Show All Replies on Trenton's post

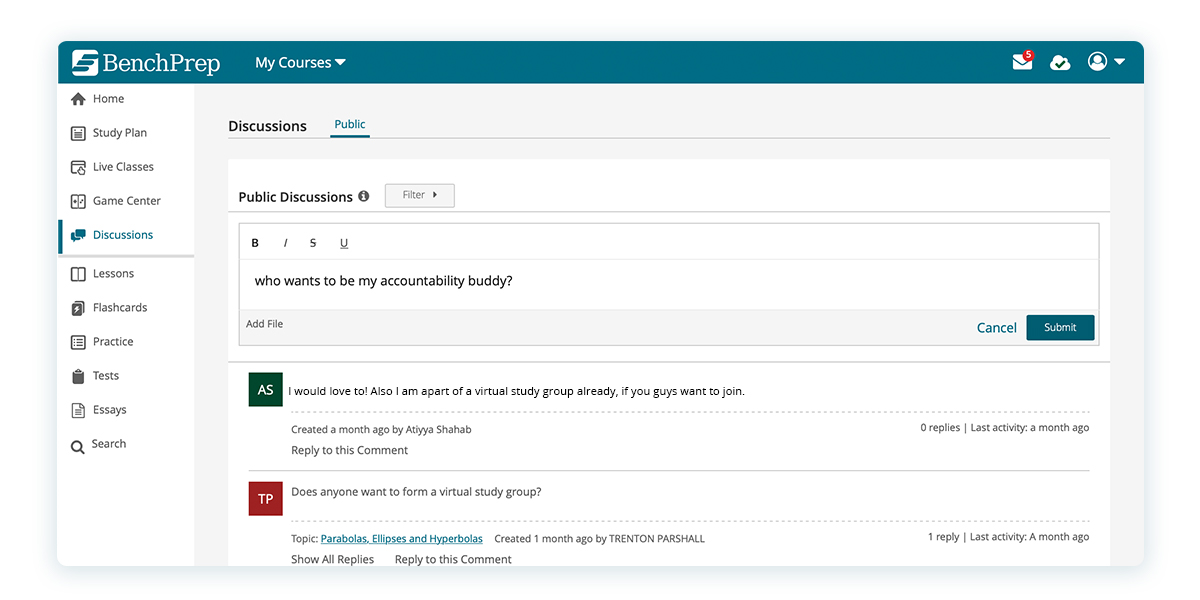[333, 560]
